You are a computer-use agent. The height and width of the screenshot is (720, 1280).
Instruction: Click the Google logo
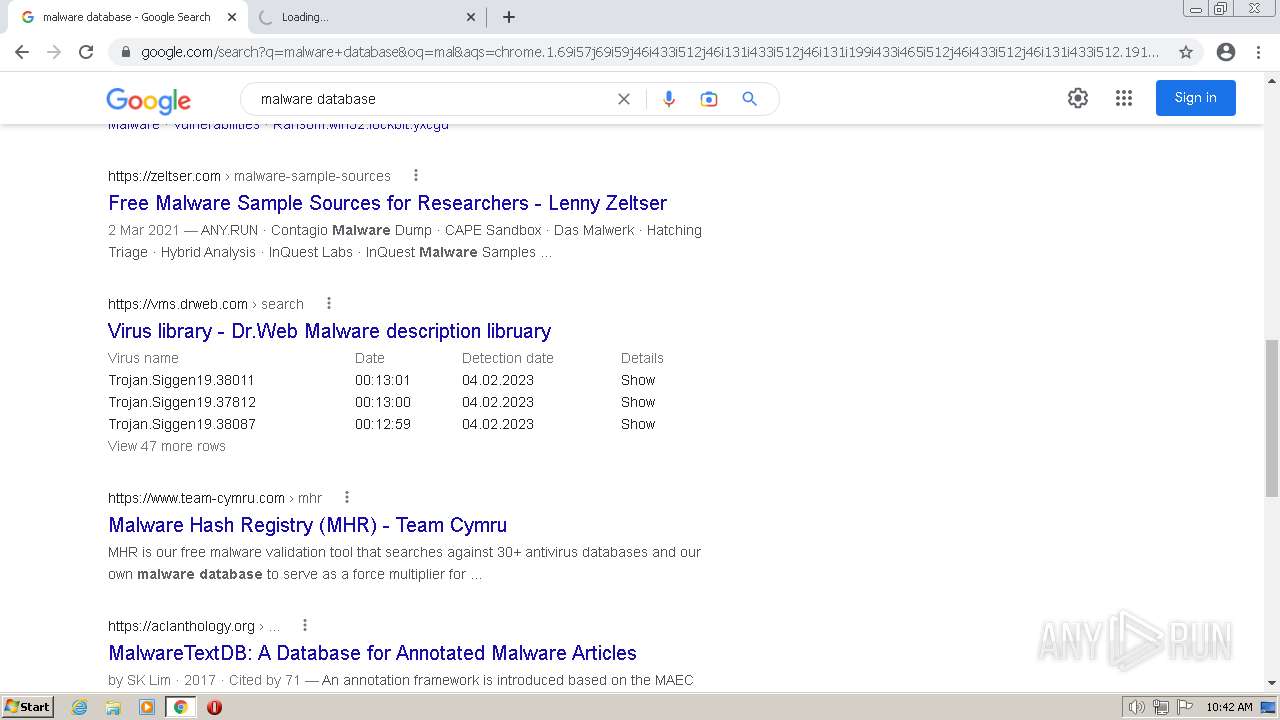coord(149,100)
